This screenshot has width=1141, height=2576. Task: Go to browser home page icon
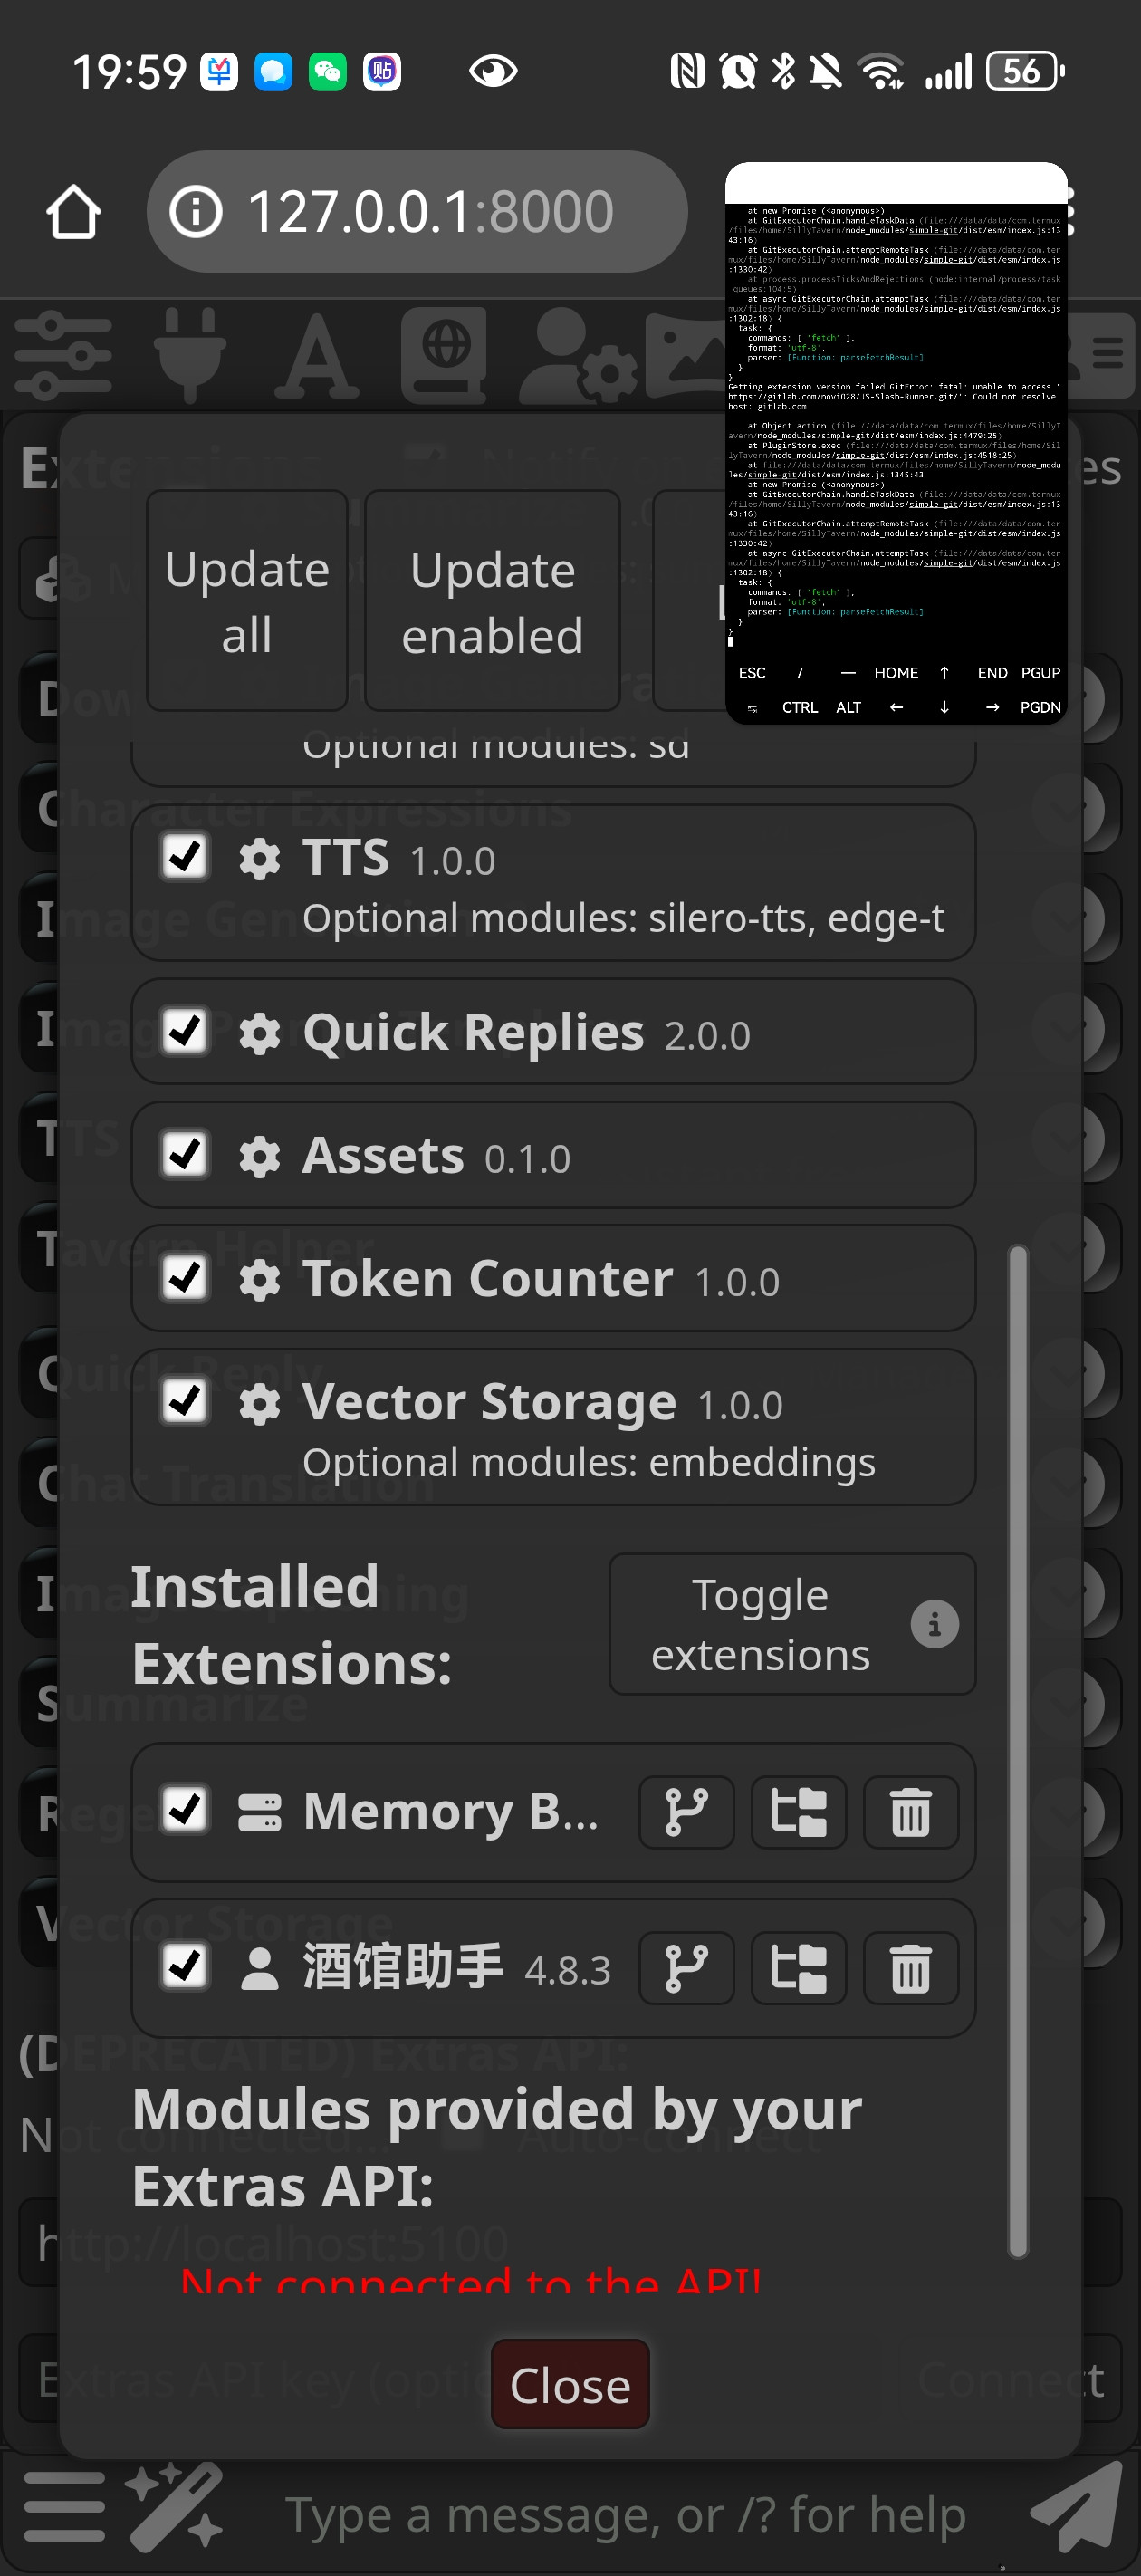[x=74, y=212]
